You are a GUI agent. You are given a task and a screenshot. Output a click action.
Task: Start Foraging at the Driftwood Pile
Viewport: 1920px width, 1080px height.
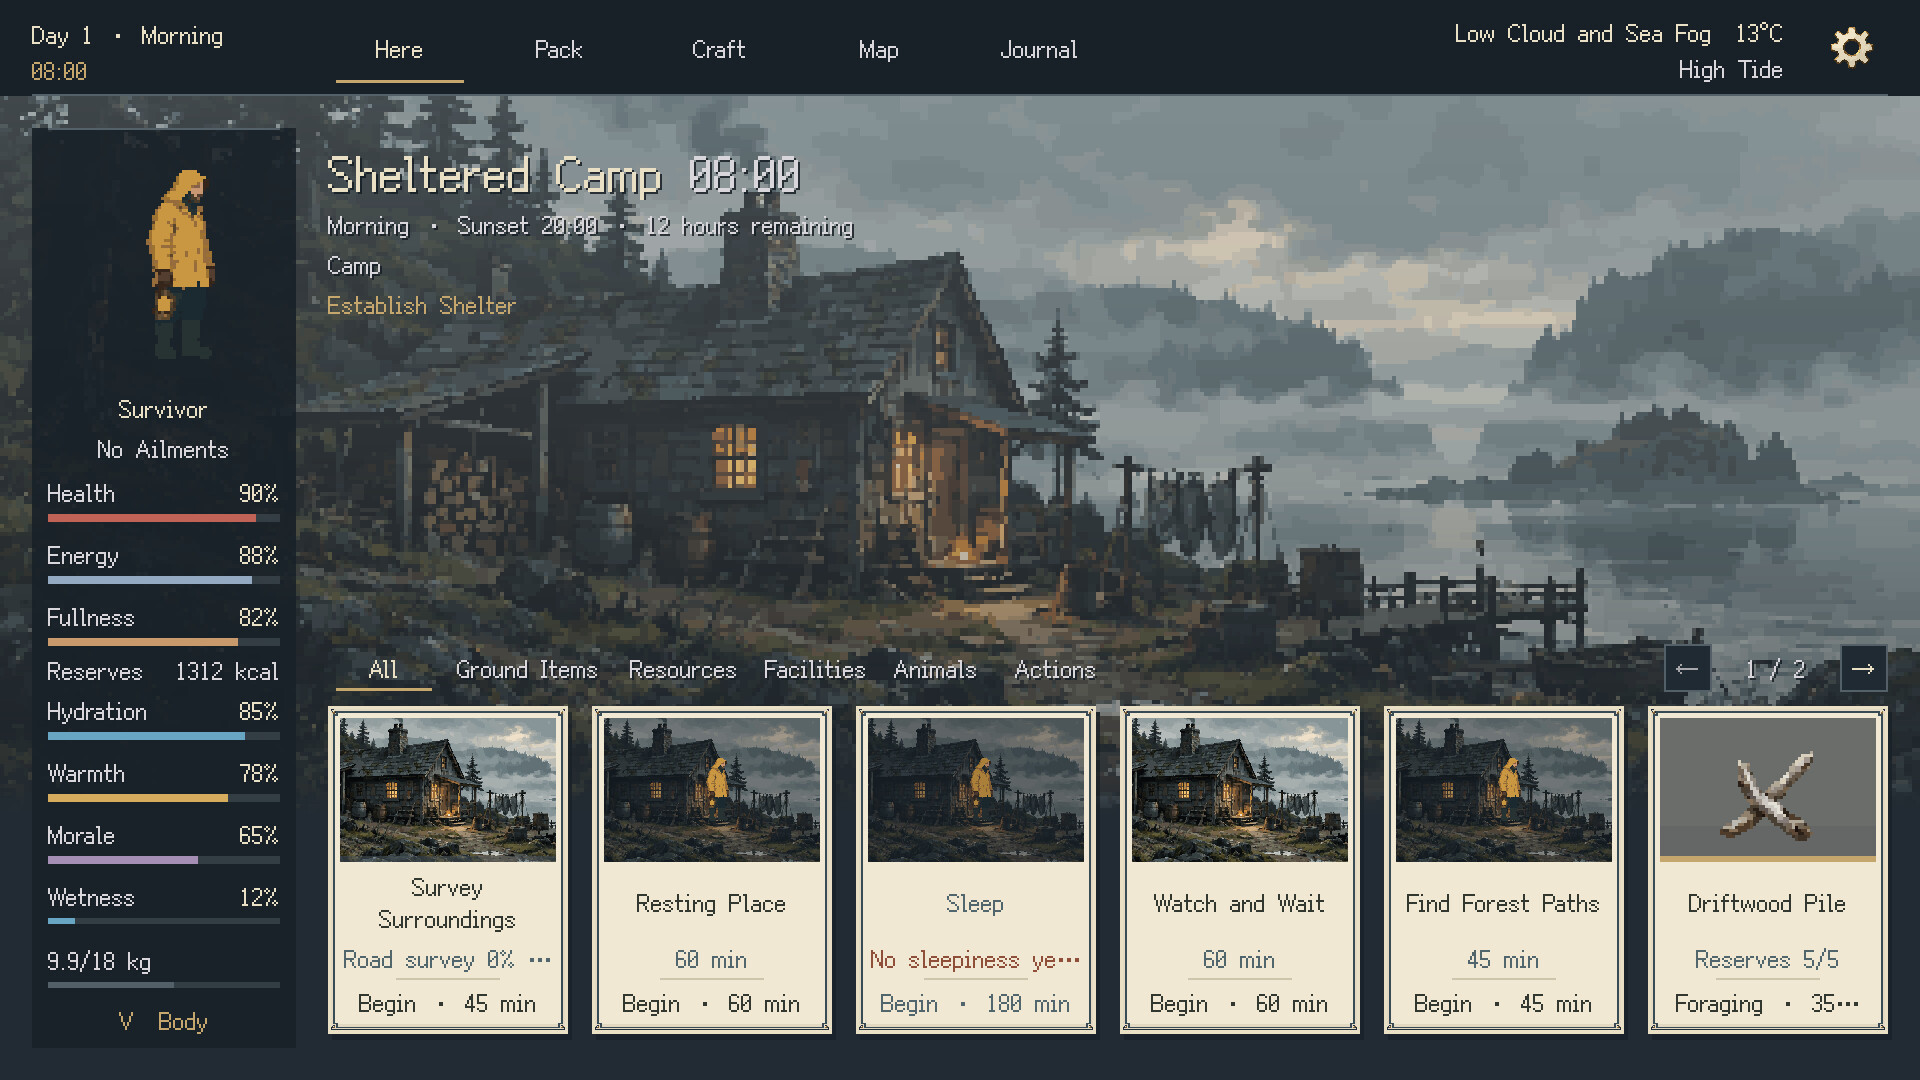point(1767,1004)
